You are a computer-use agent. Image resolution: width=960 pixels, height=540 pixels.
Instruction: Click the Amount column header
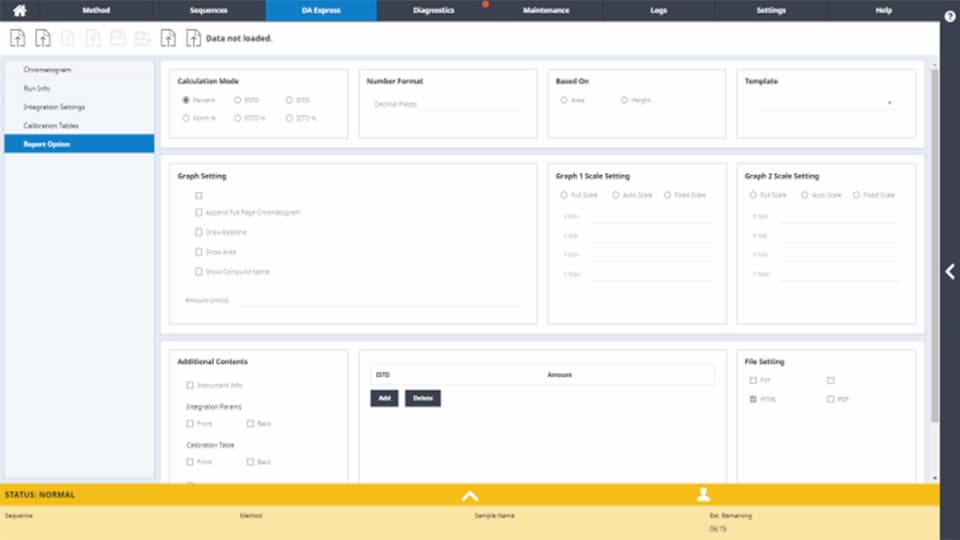tap(559, 375)
